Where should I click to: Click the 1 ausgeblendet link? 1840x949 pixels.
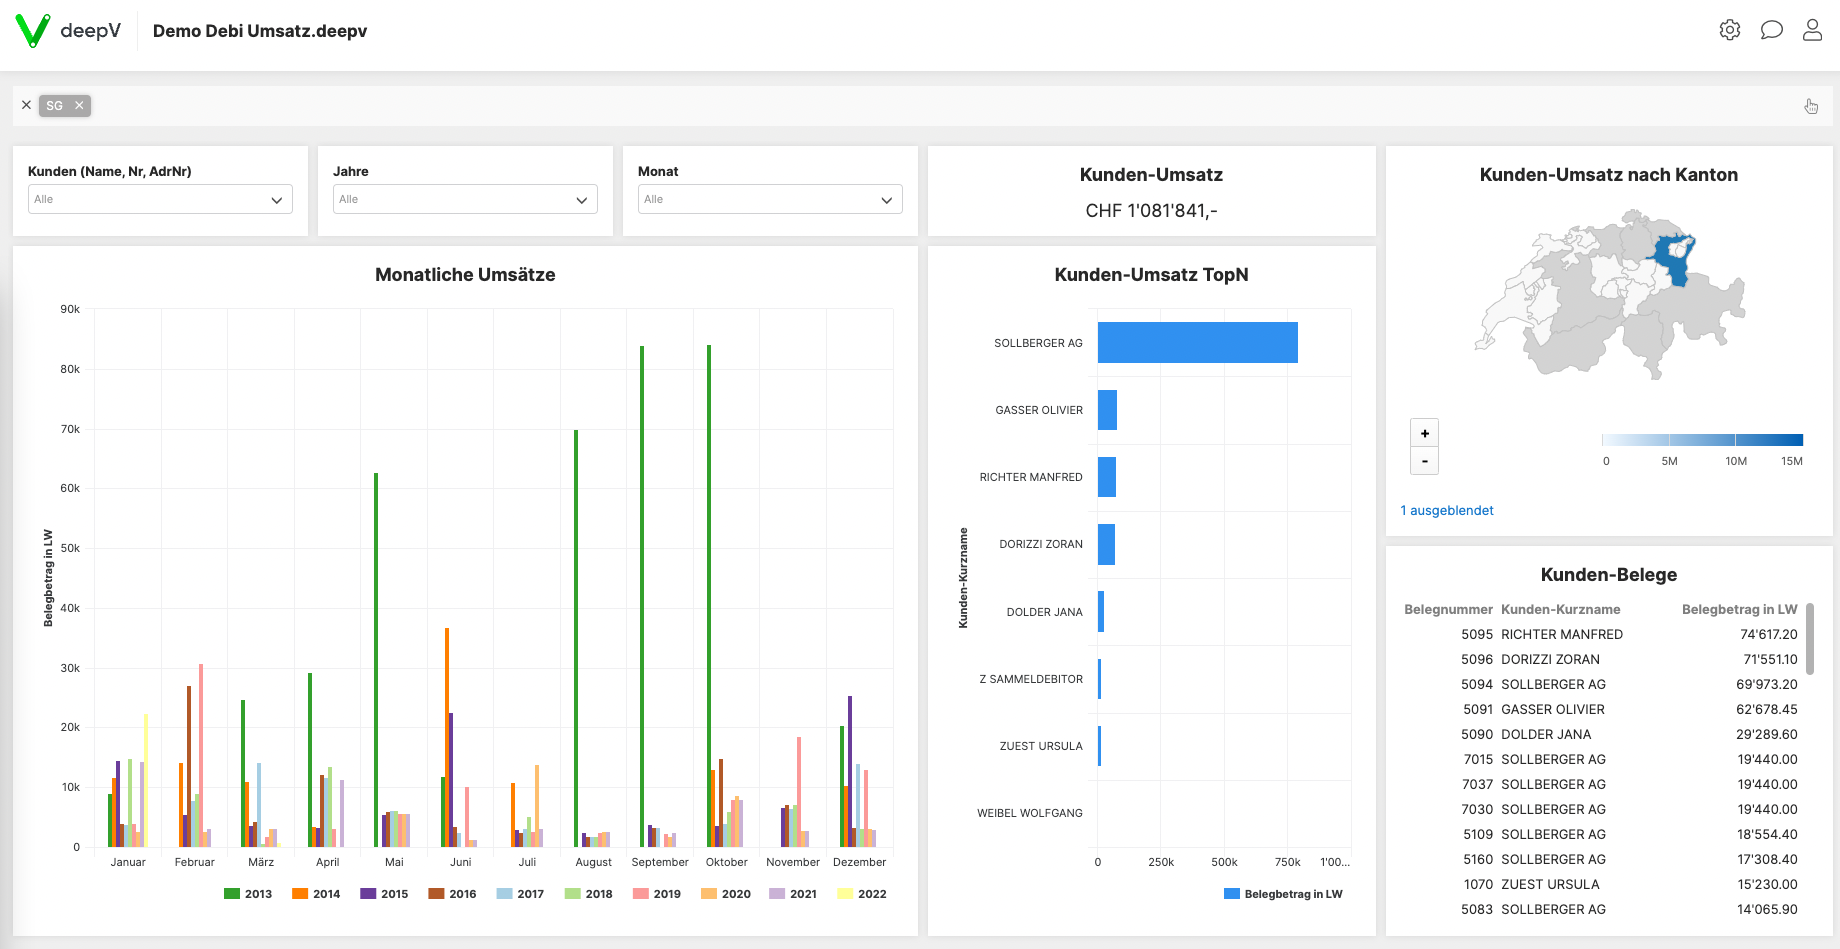coord(1446,510)
